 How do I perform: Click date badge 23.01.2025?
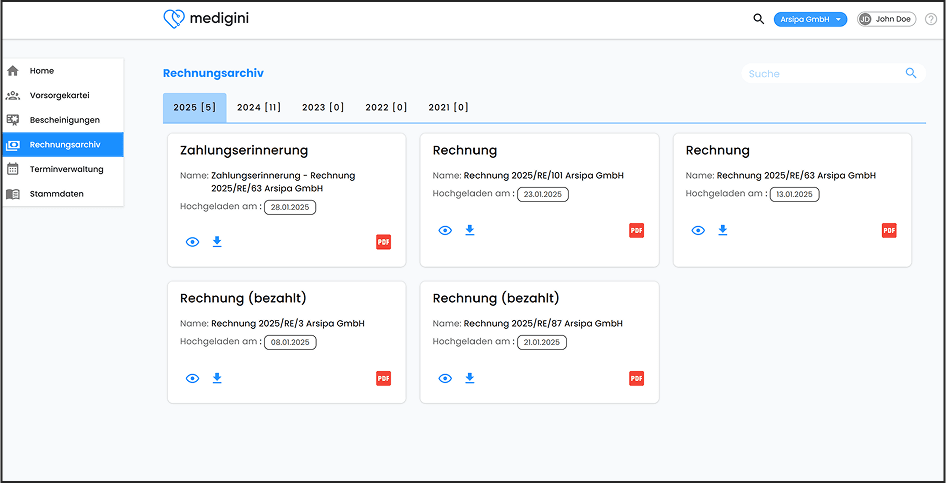pyautogui.click(x=543, y=195)
